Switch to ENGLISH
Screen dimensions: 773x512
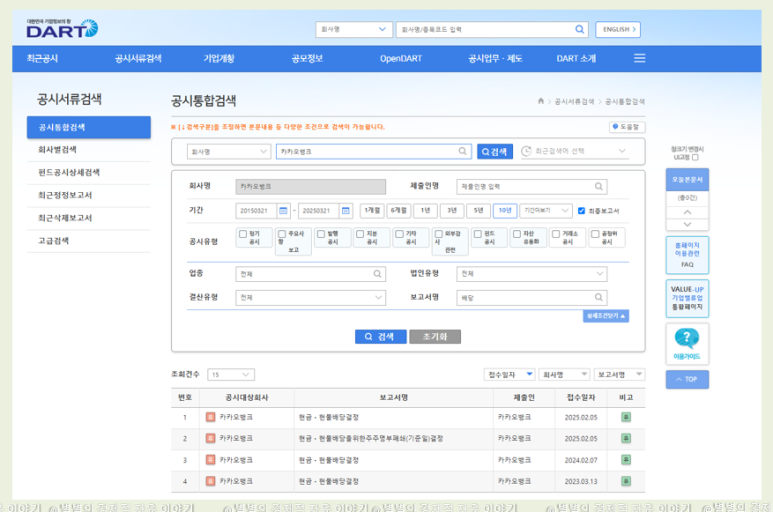point(618,30)
